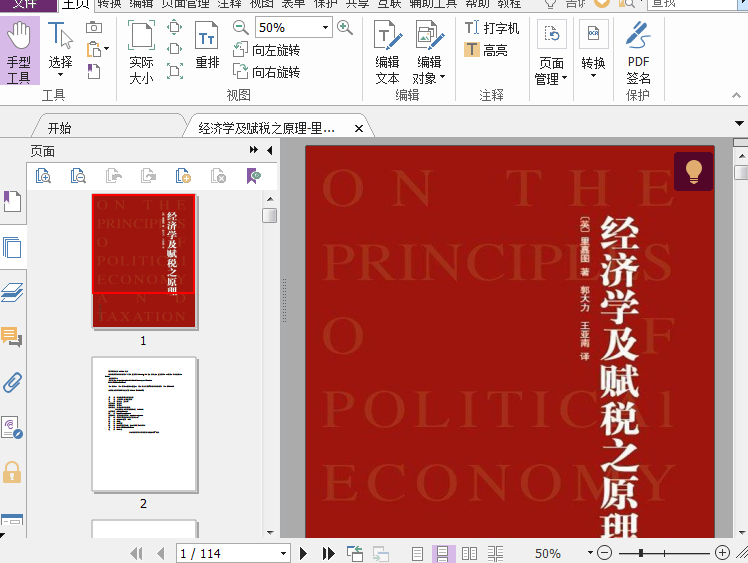
Task: Activate the 手型工具 hand tool
Action: (x=20, y=52)
